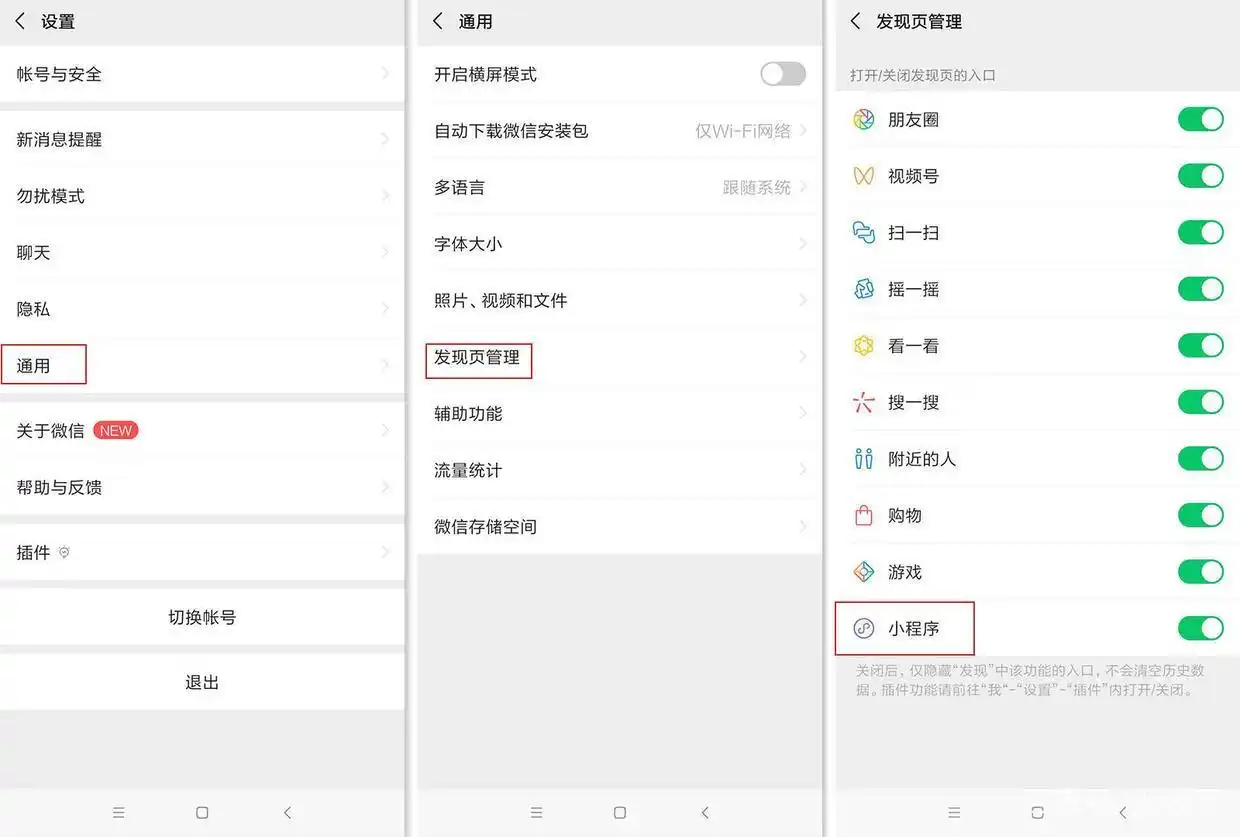Open 插件 settings row

point(202,552)
